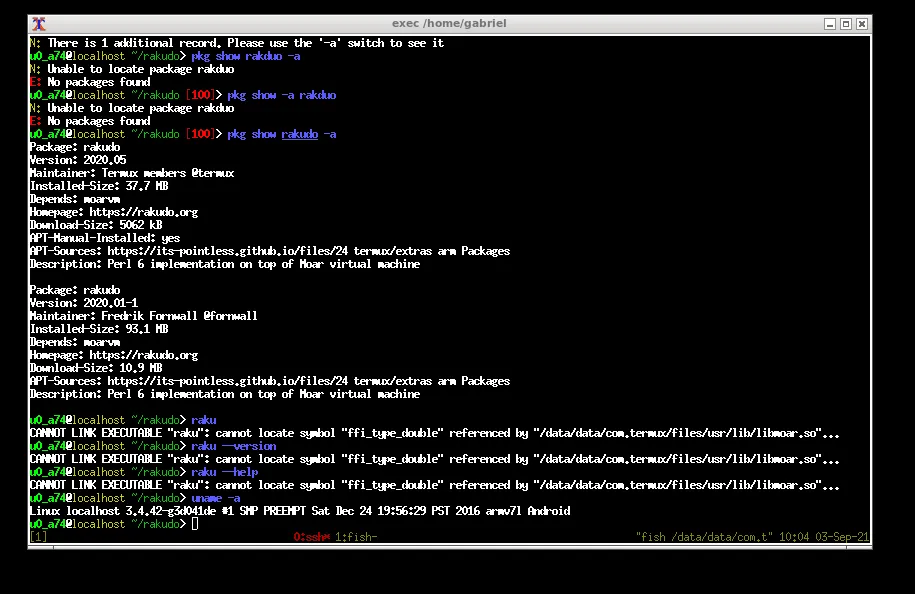The width and height of the screenshot is (915, 594).
Task: Click the command 'raku --version'
Action: [x=233, y=446]
